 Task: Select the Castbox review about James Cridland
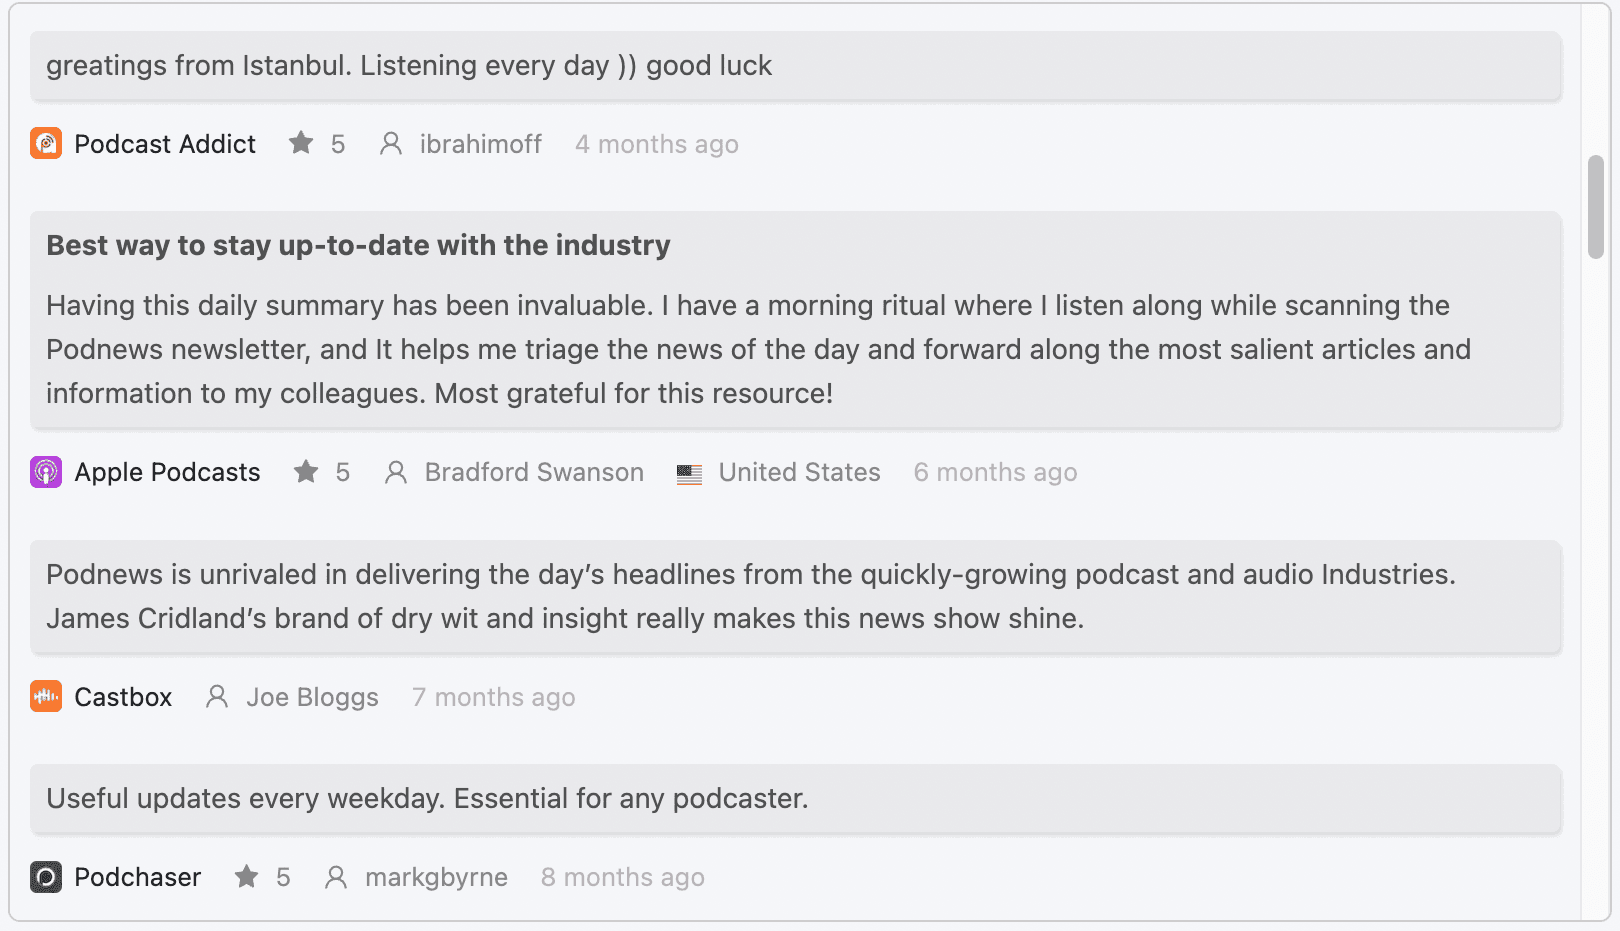[x=750, y=597]
